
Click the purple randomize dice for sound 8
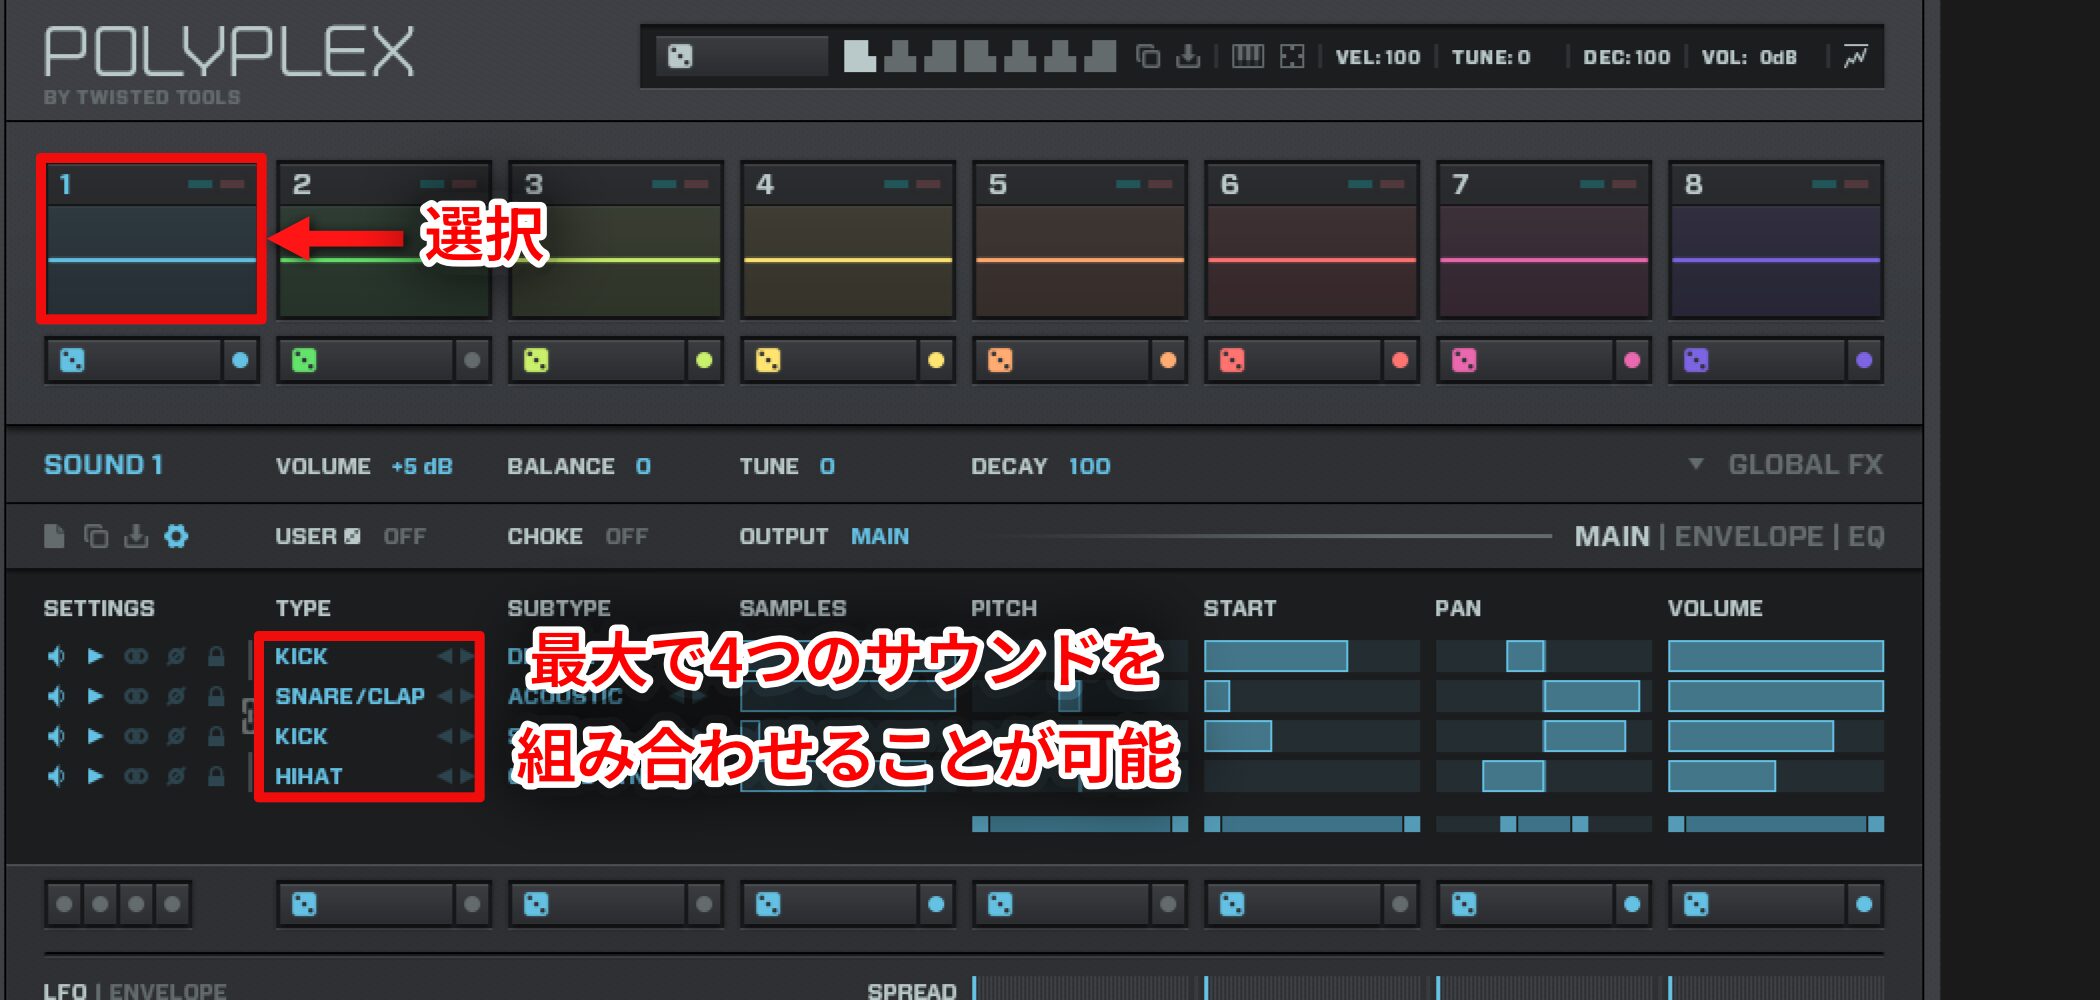1696,360
